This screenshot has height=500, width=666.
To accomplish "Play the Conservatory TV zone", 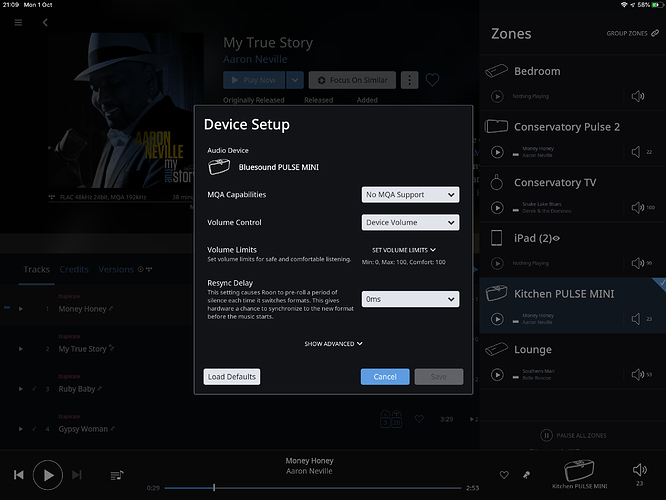I will pos(497,208).
